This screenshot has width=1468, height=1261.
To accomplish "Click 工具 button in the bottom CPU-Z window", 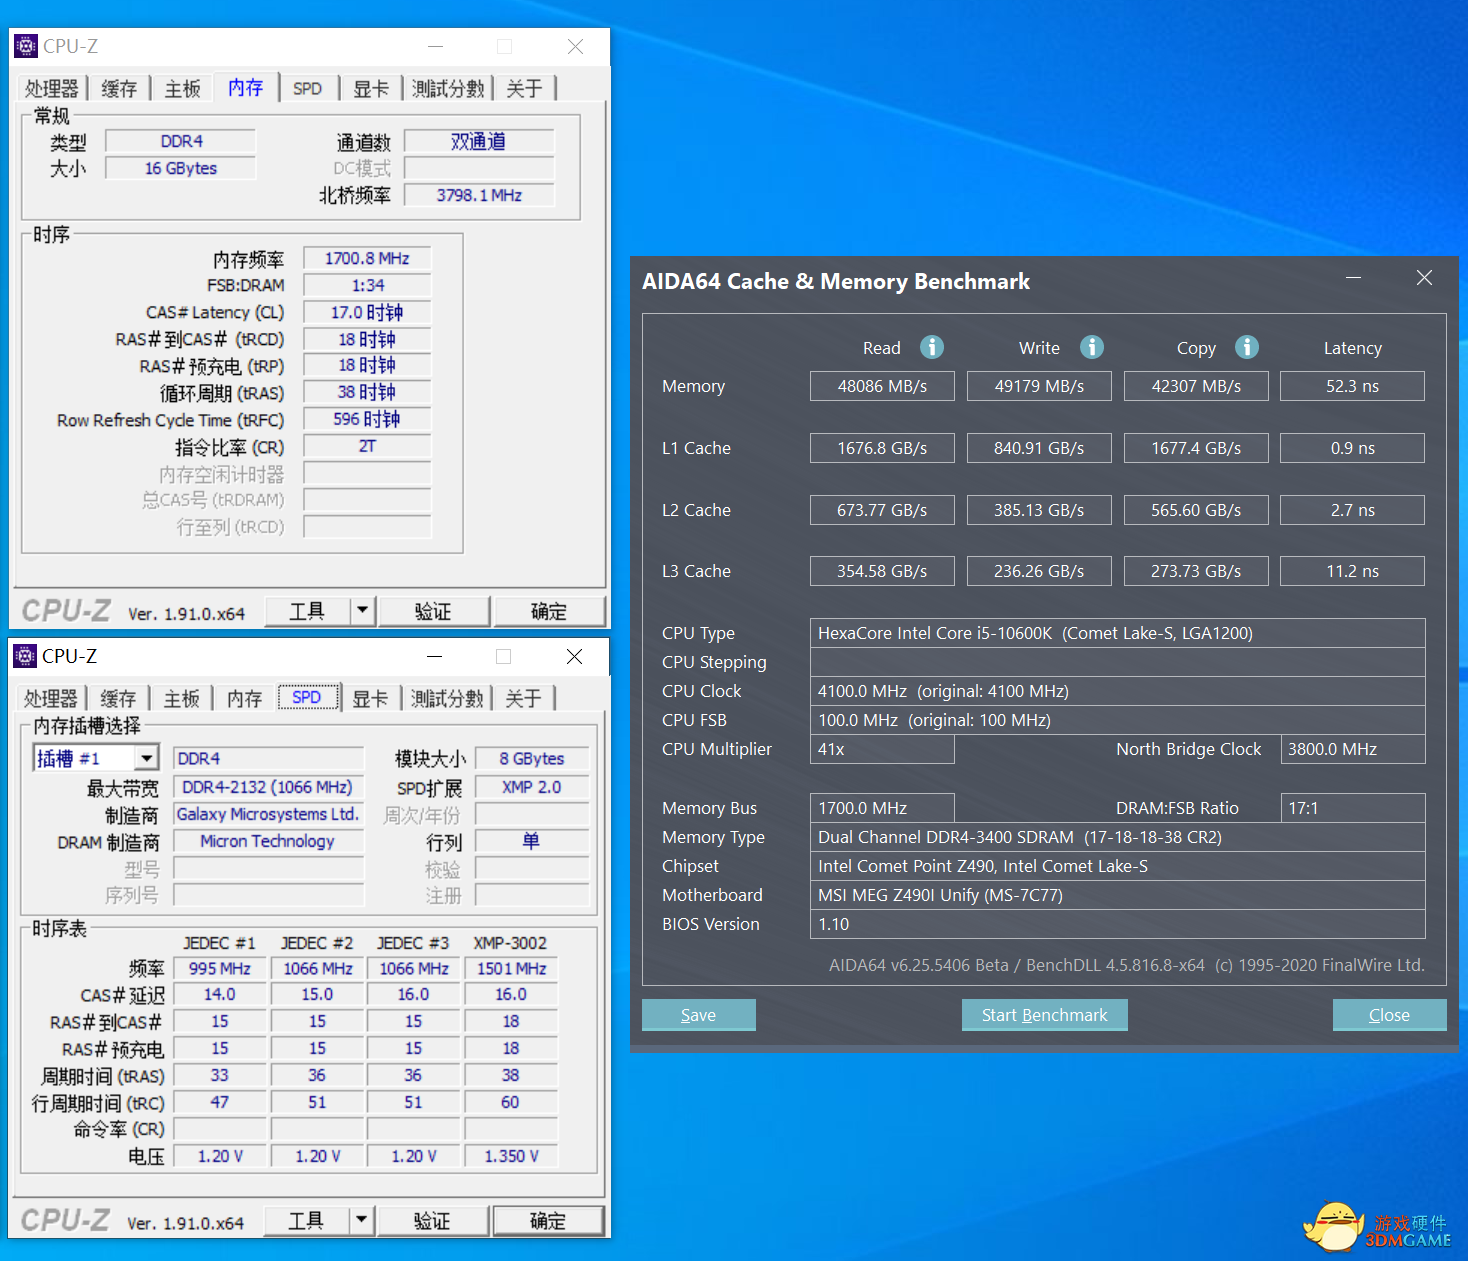I will coord(306,1221).
